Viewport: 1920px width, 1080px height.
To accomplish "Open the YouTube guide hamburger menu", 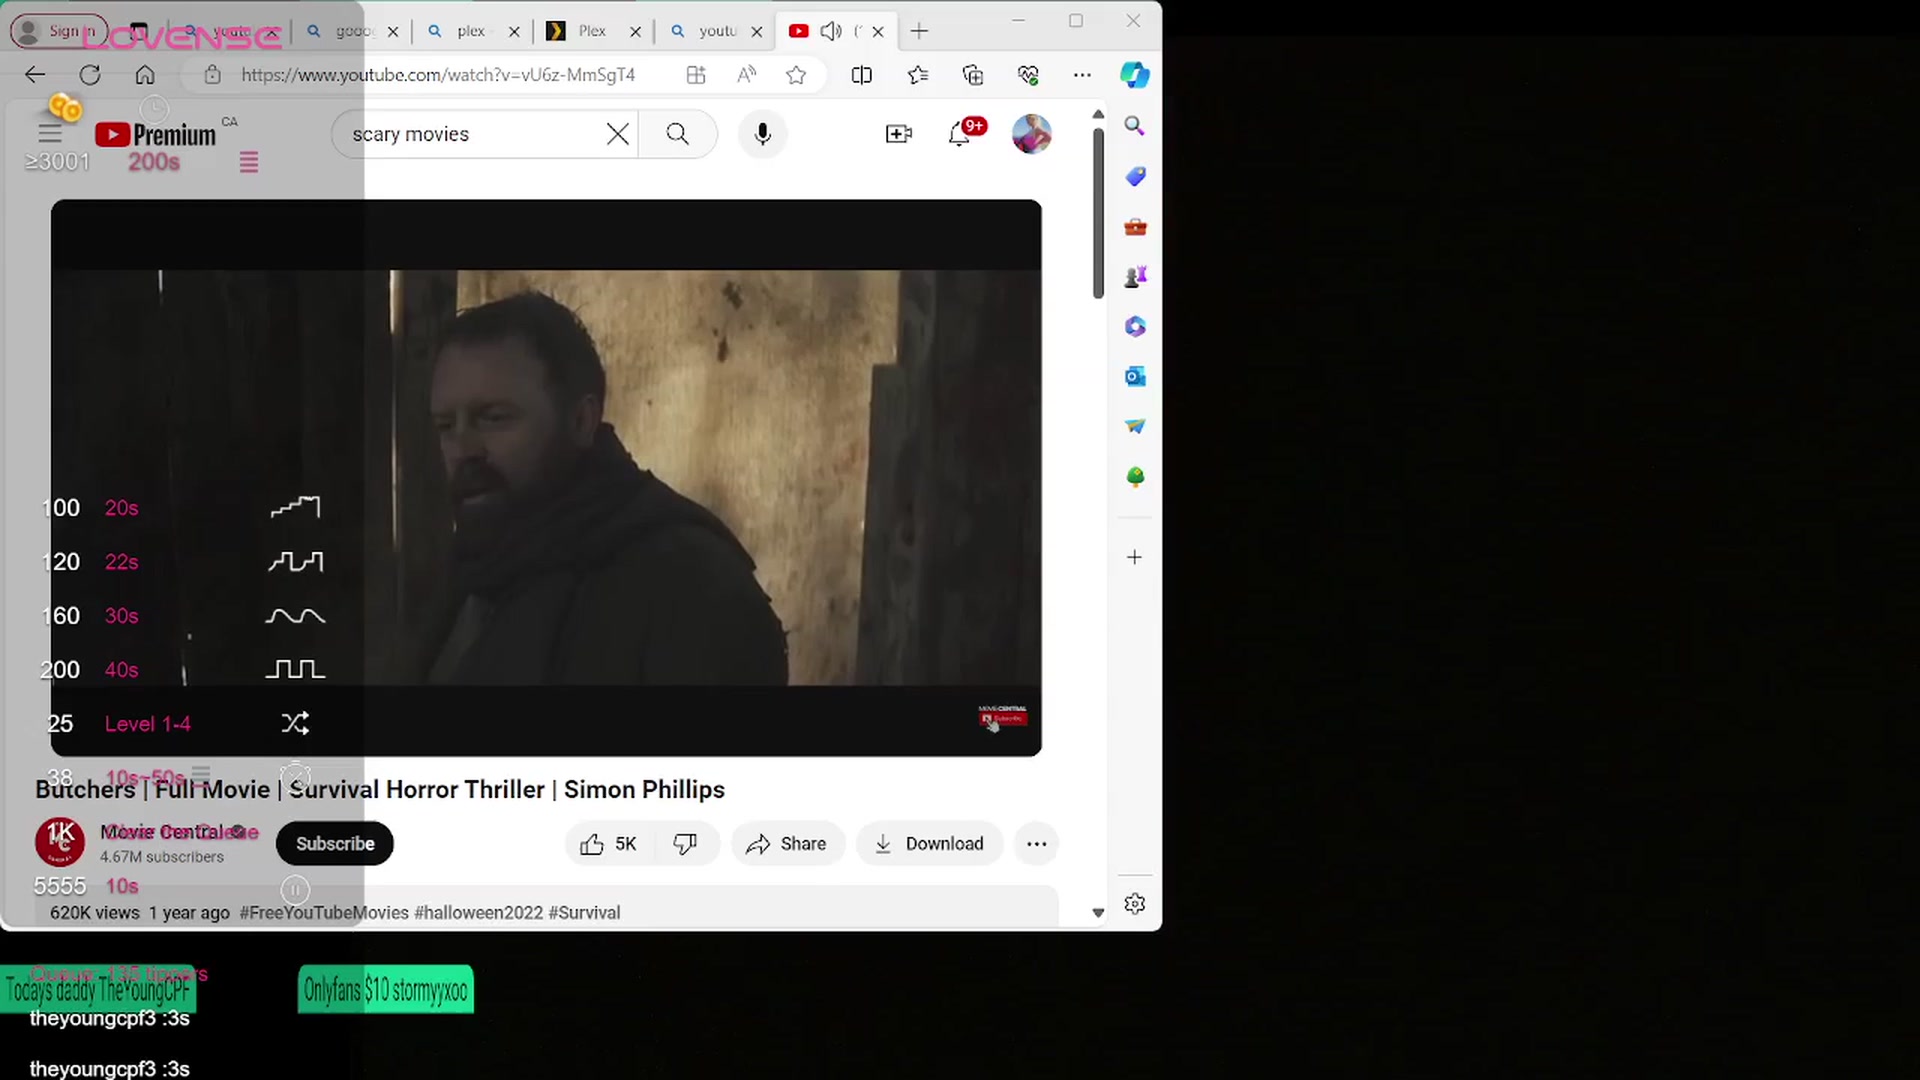I will [x=50, y=134].
